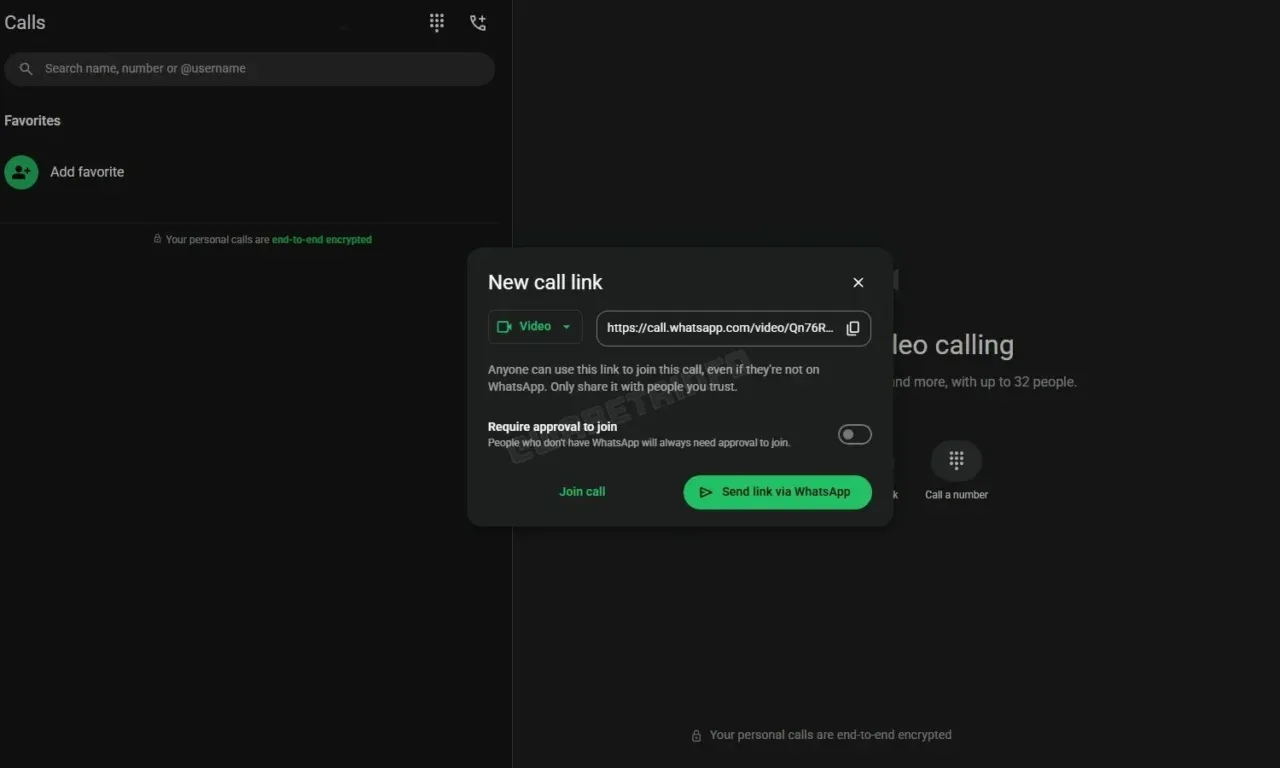Click the New call link dialog title

(545, 283)
